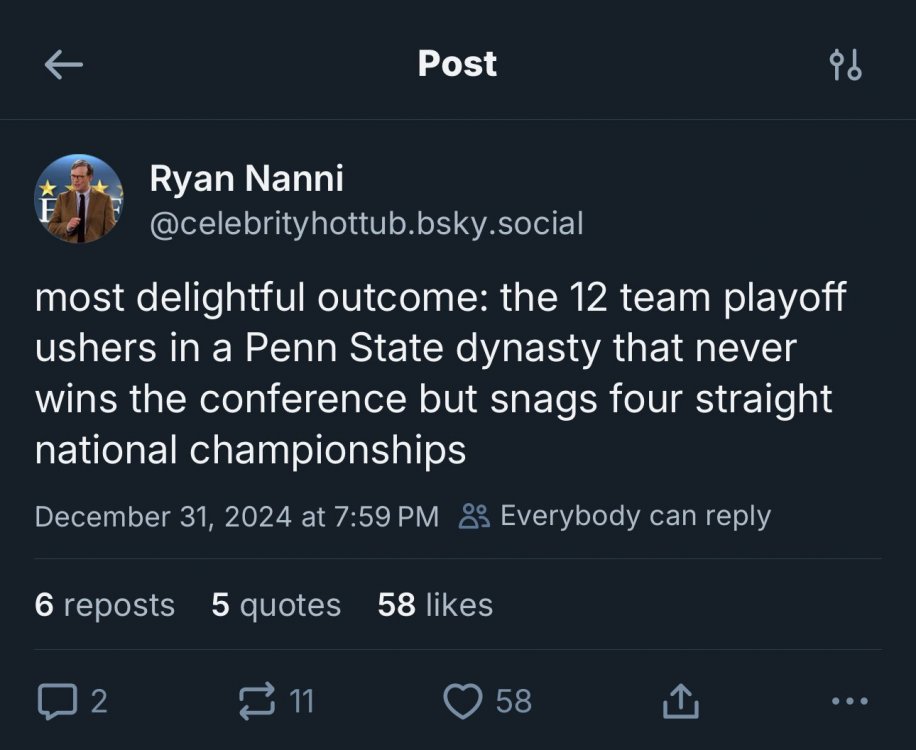916x750 pixels.
Task: Click repost count 11 beside arrows
Action: click(x=302, y=701)
